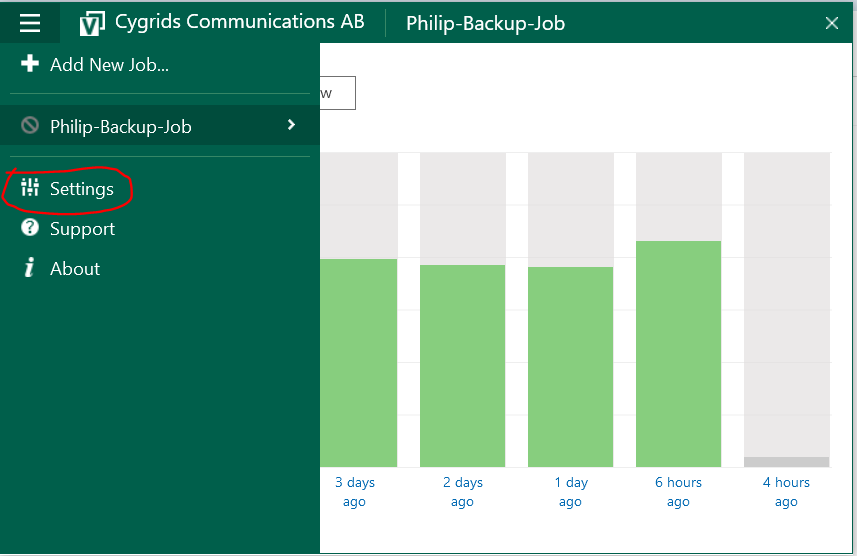Click the "2 days ago" label link
The height and width of the screenshot is (556, 857).
pos(462,492)
